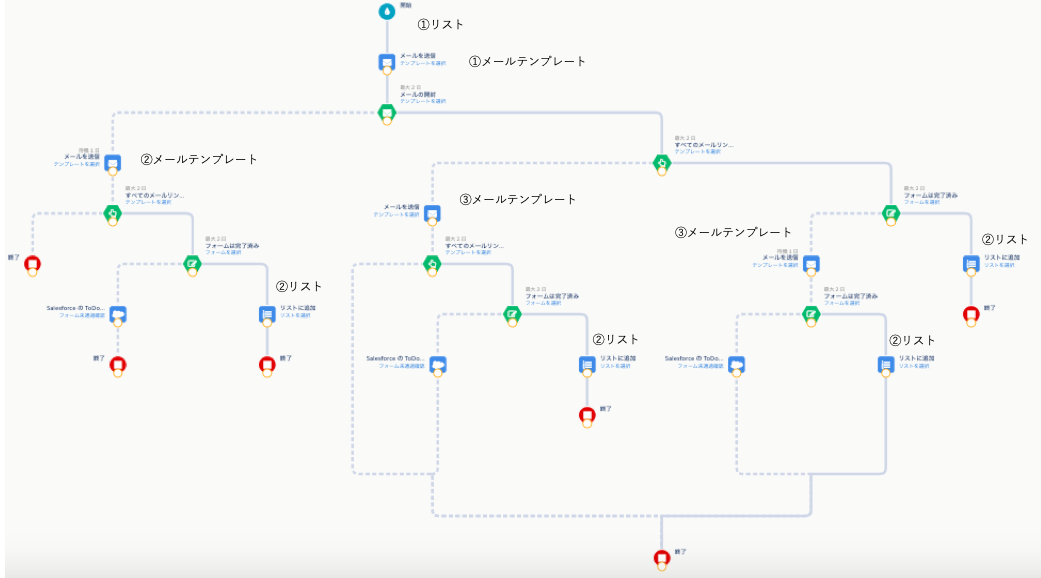Image resolution: width=1041 pixels, height=578 pixels.
Task: Click add-step circle under leftmost End node
Action: coord(33,272)
